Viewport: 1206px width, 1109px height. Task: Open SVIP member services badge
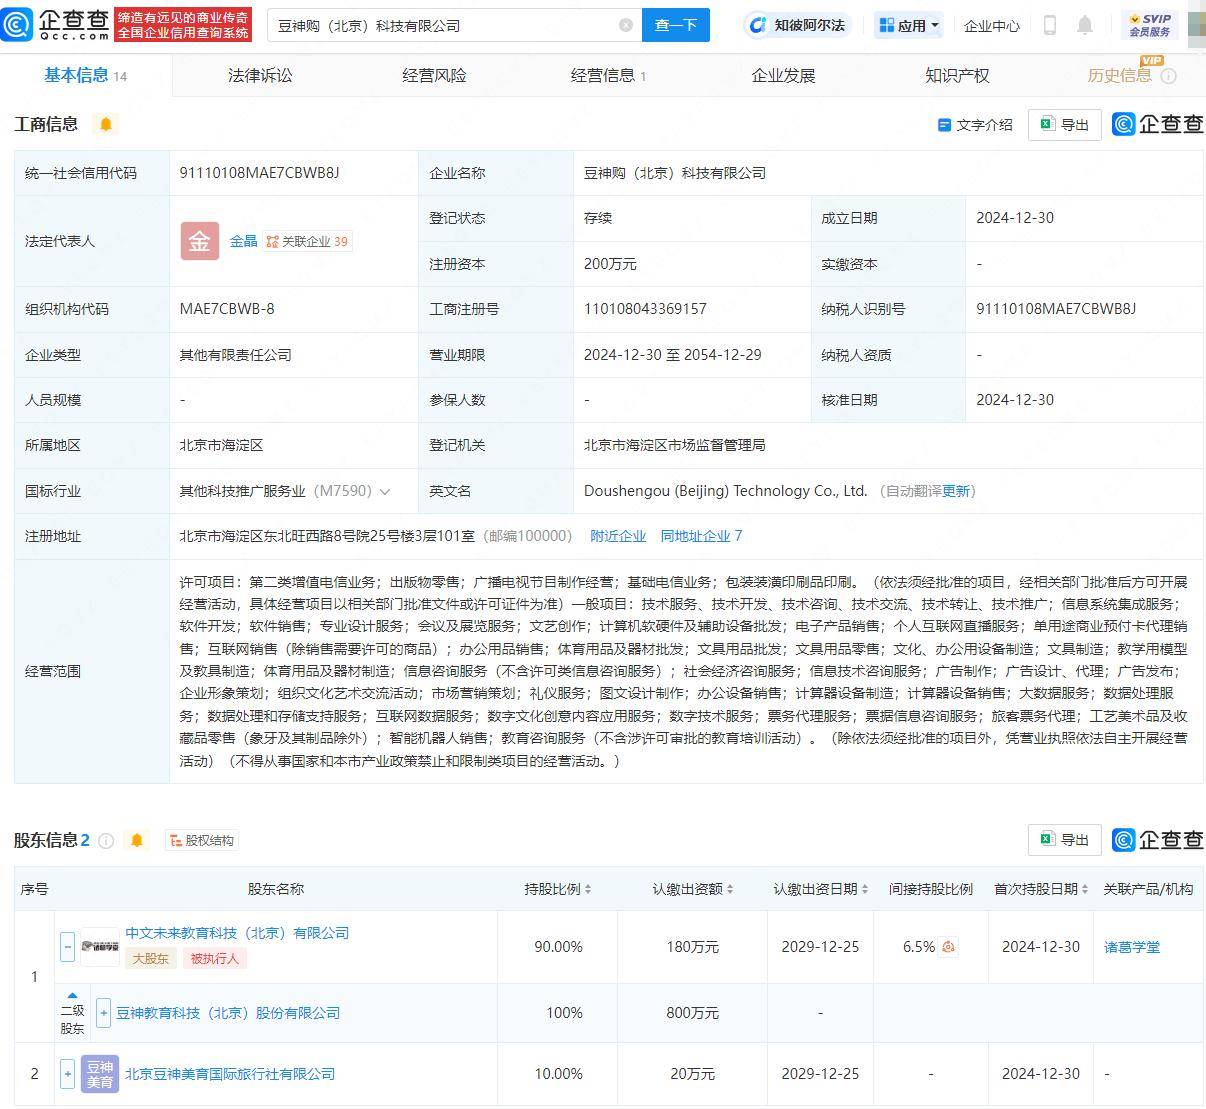click(1150, 25)
